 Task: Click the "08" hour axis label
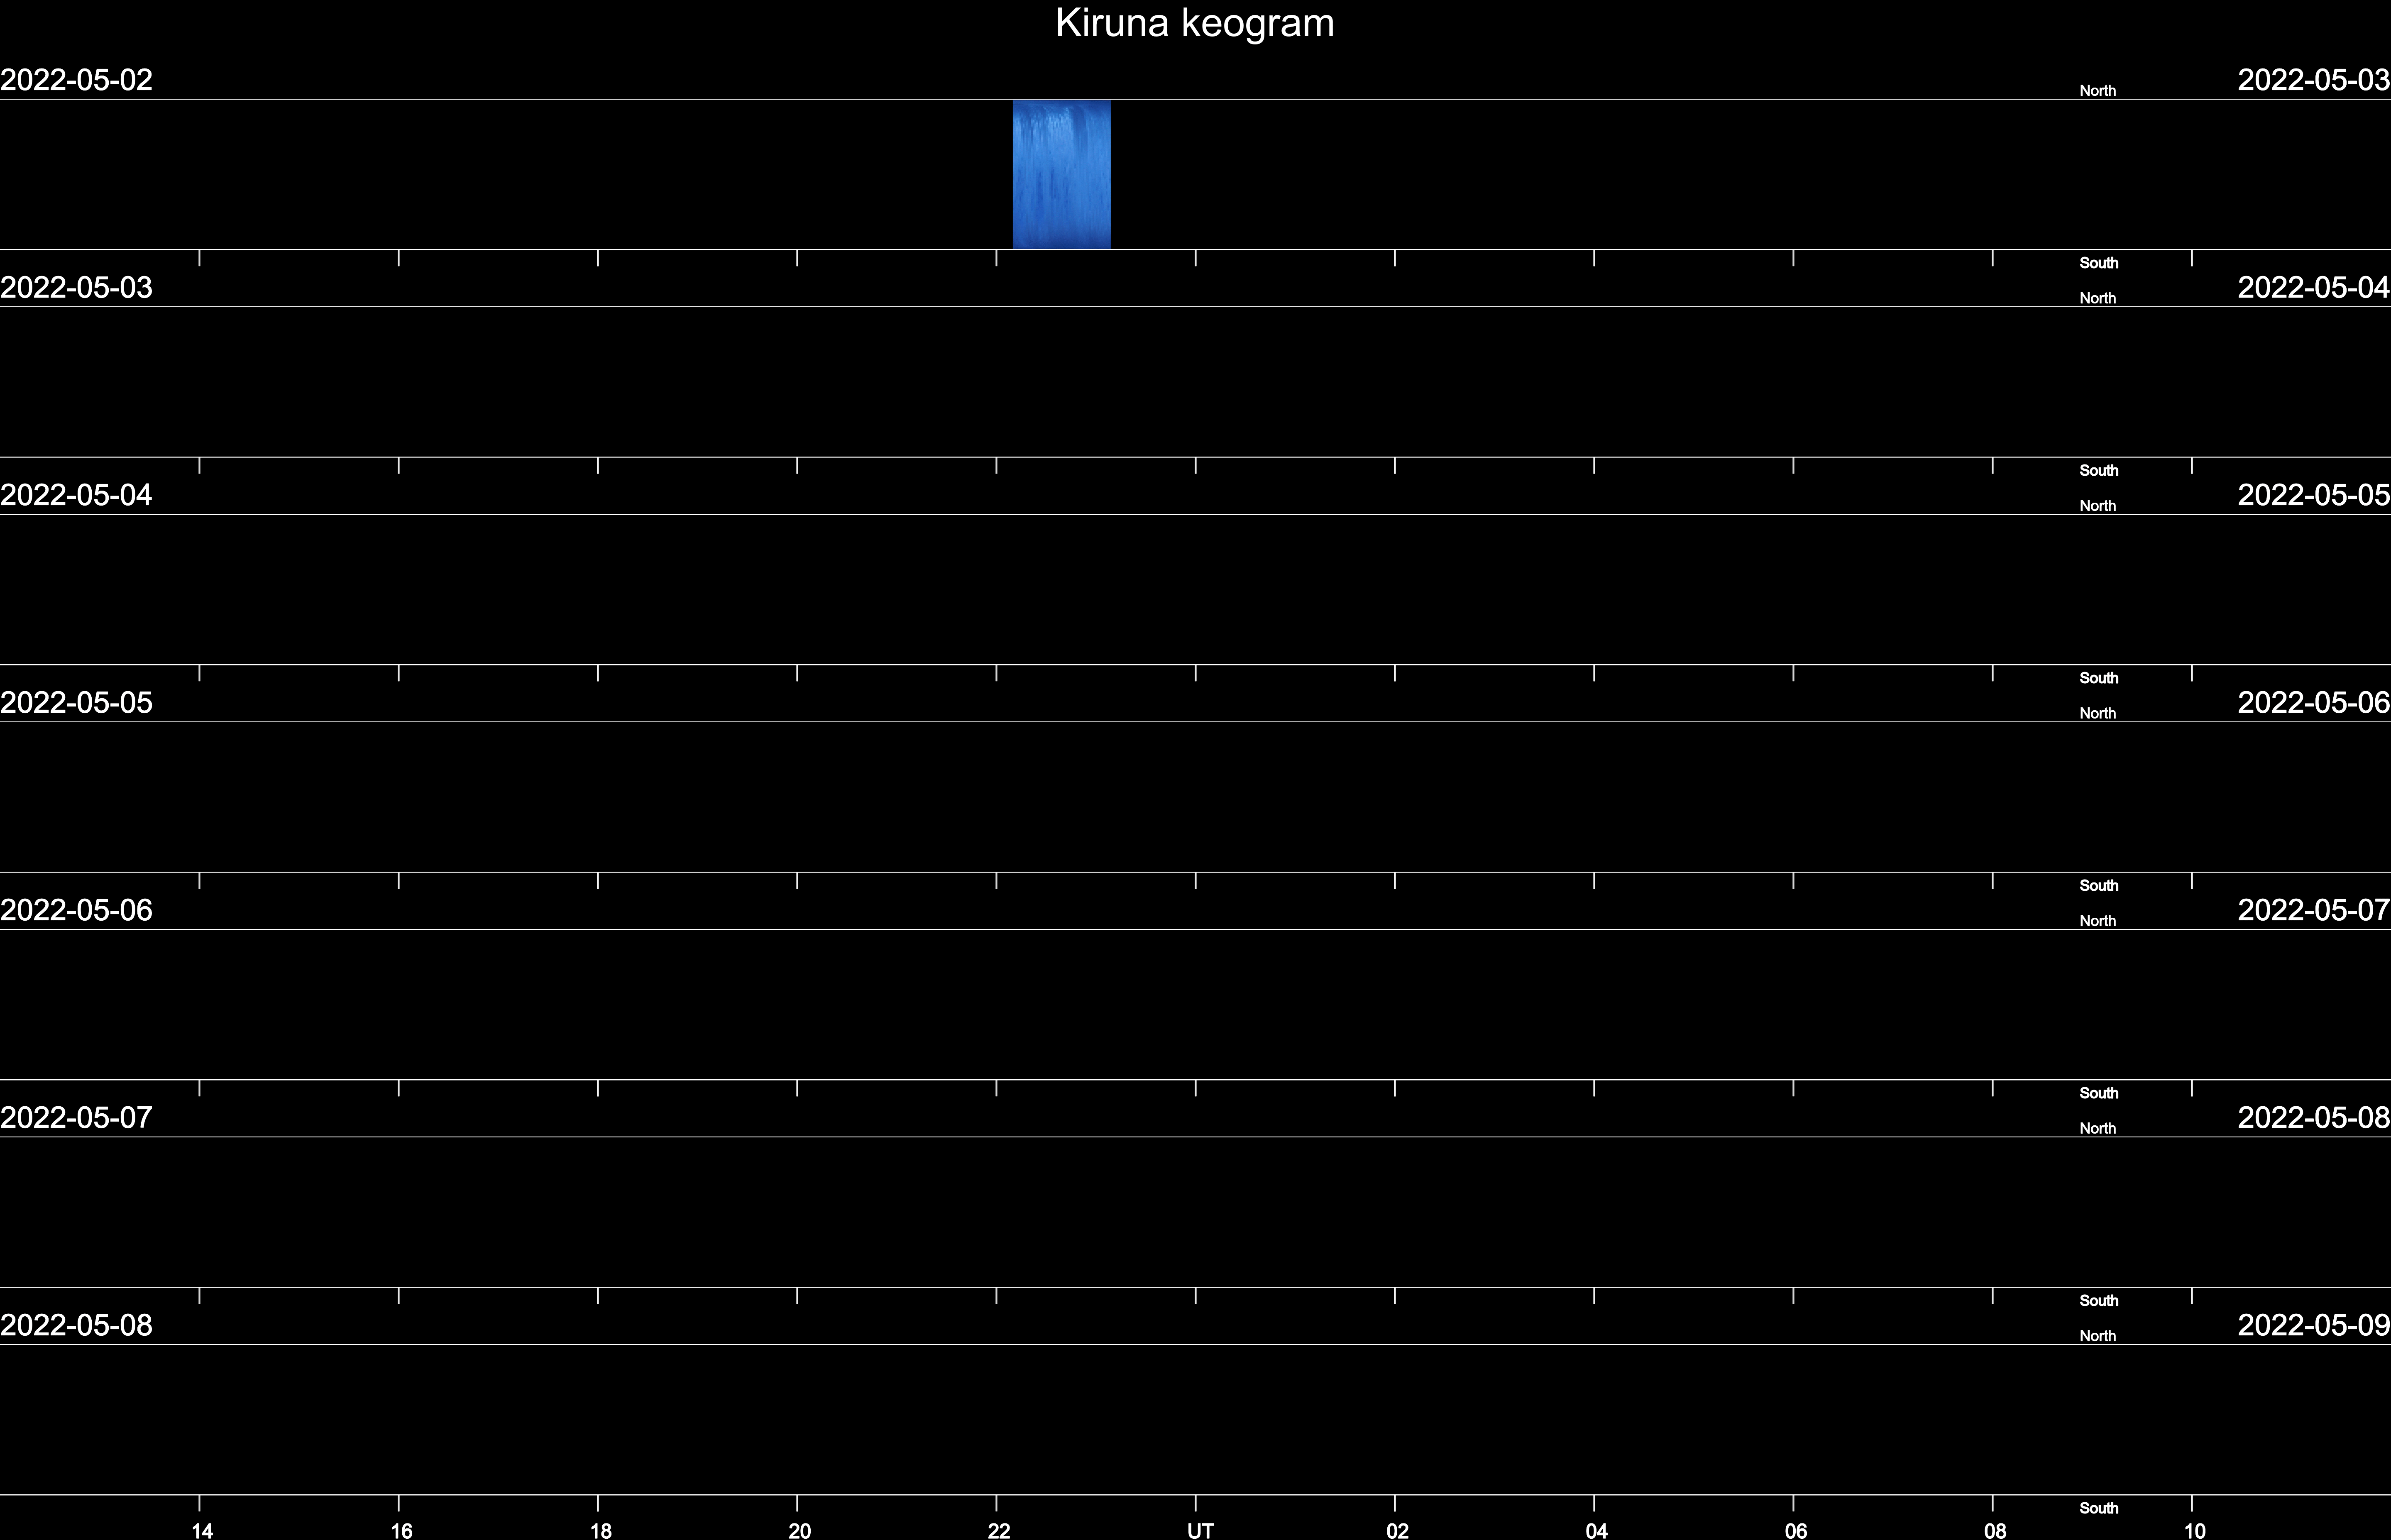[1995, 1530]
